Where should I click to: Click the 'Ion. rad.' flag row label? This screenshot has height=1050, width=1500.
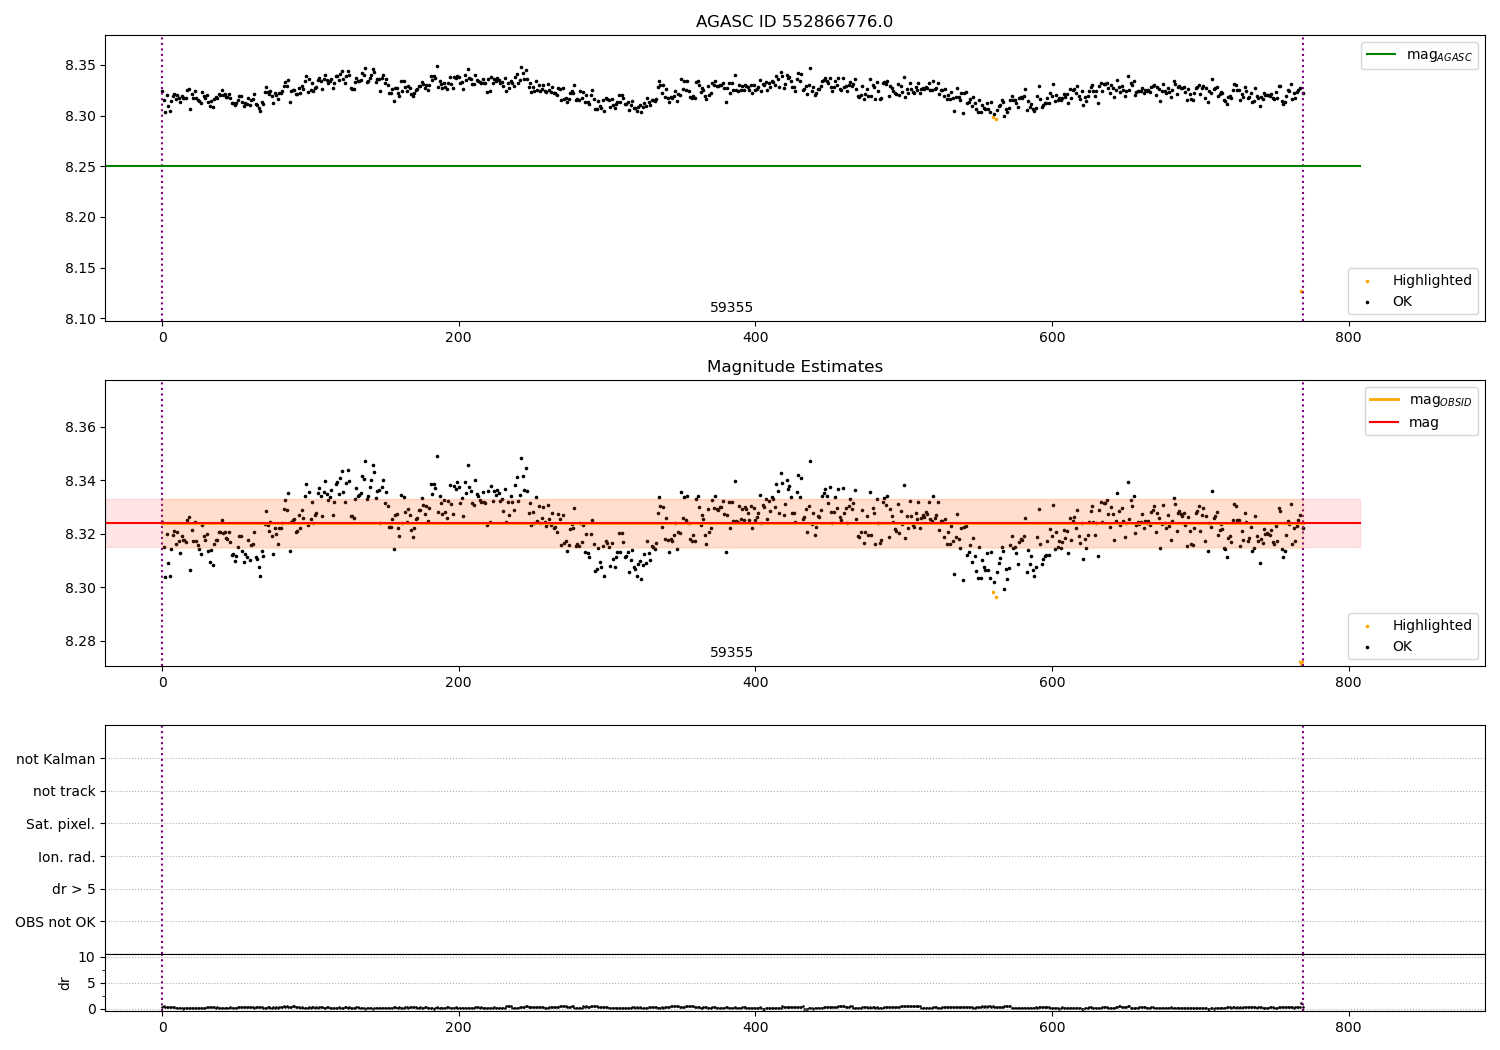pos(67,858)
